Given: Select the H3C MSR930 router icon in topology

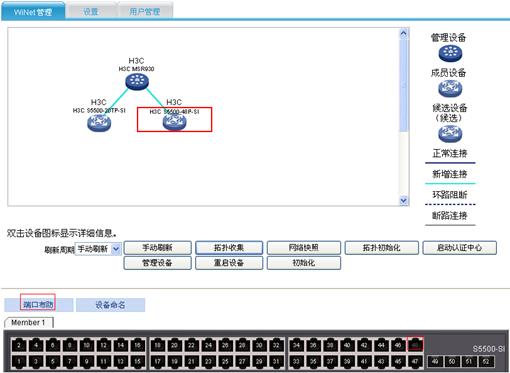Looking at the screenshot, I should click(x=137, y=82).
